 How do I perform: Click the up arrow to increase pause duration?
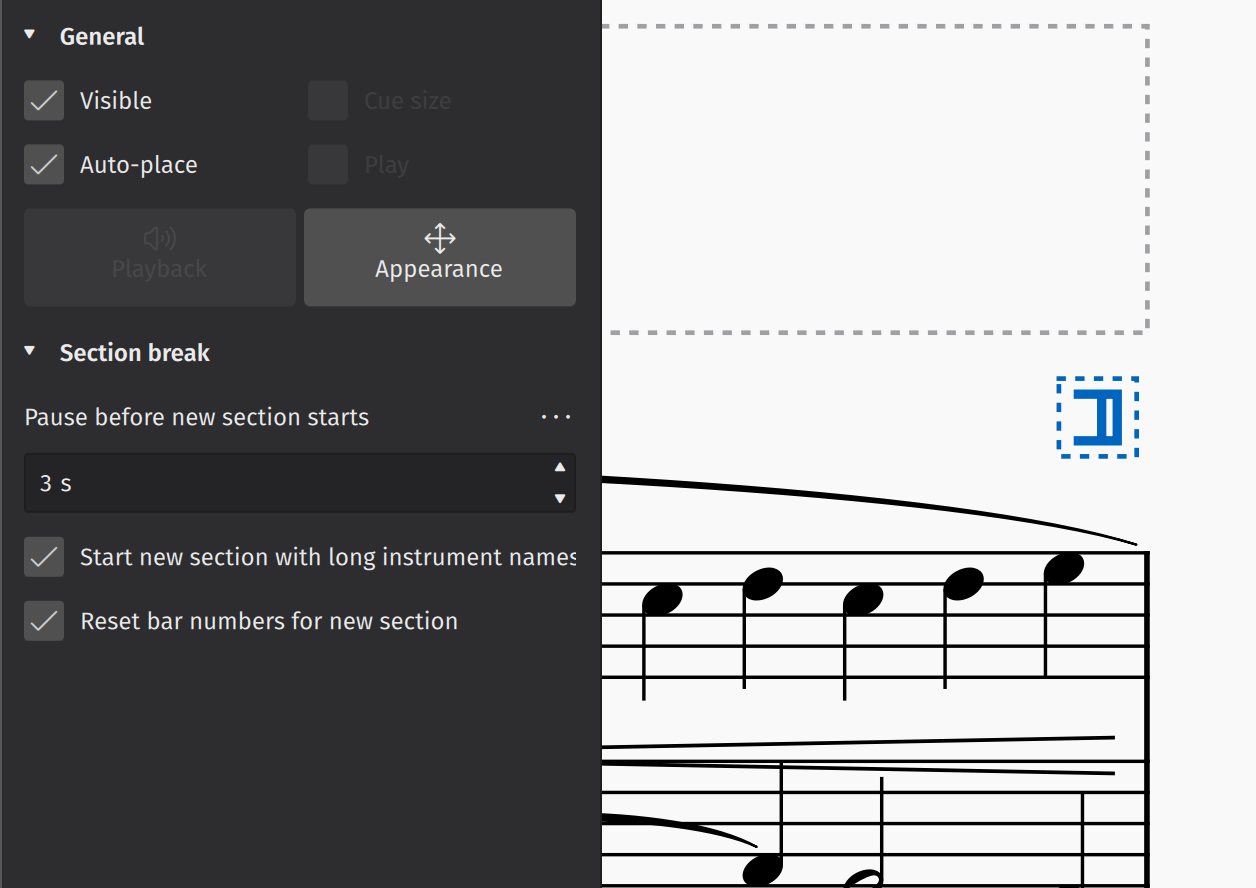(x=560, y=468)
